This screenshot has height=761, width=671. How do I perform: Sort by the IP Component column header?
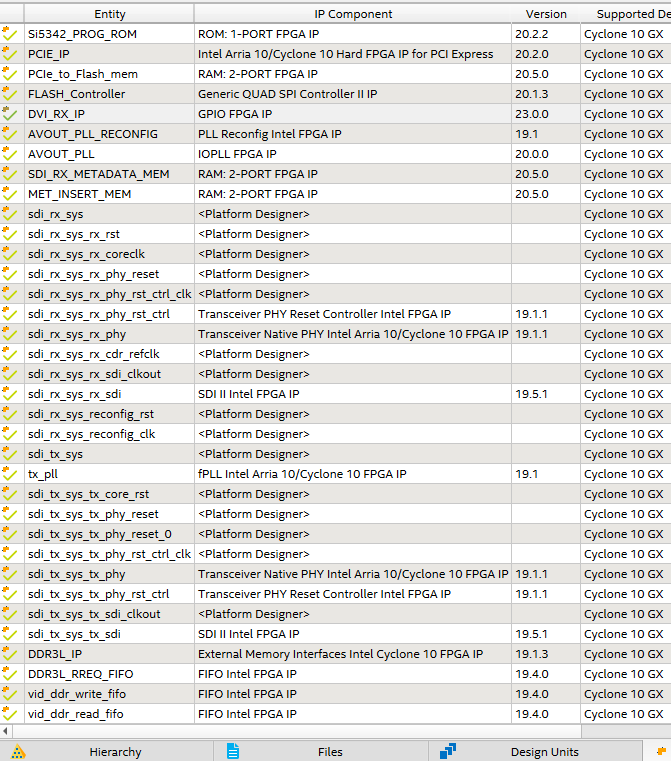tap(353, 14)
